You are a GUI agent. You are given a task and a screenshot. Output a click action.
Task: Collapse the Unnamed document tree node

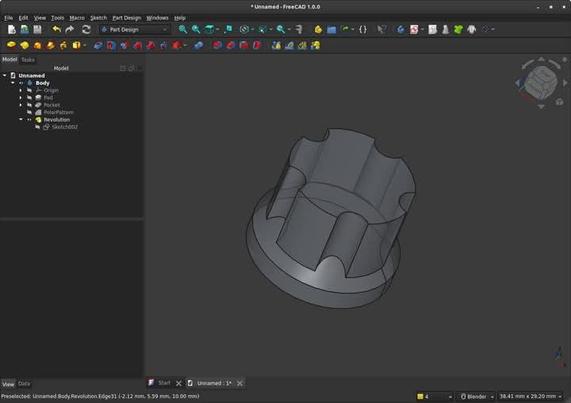point(5,75)
